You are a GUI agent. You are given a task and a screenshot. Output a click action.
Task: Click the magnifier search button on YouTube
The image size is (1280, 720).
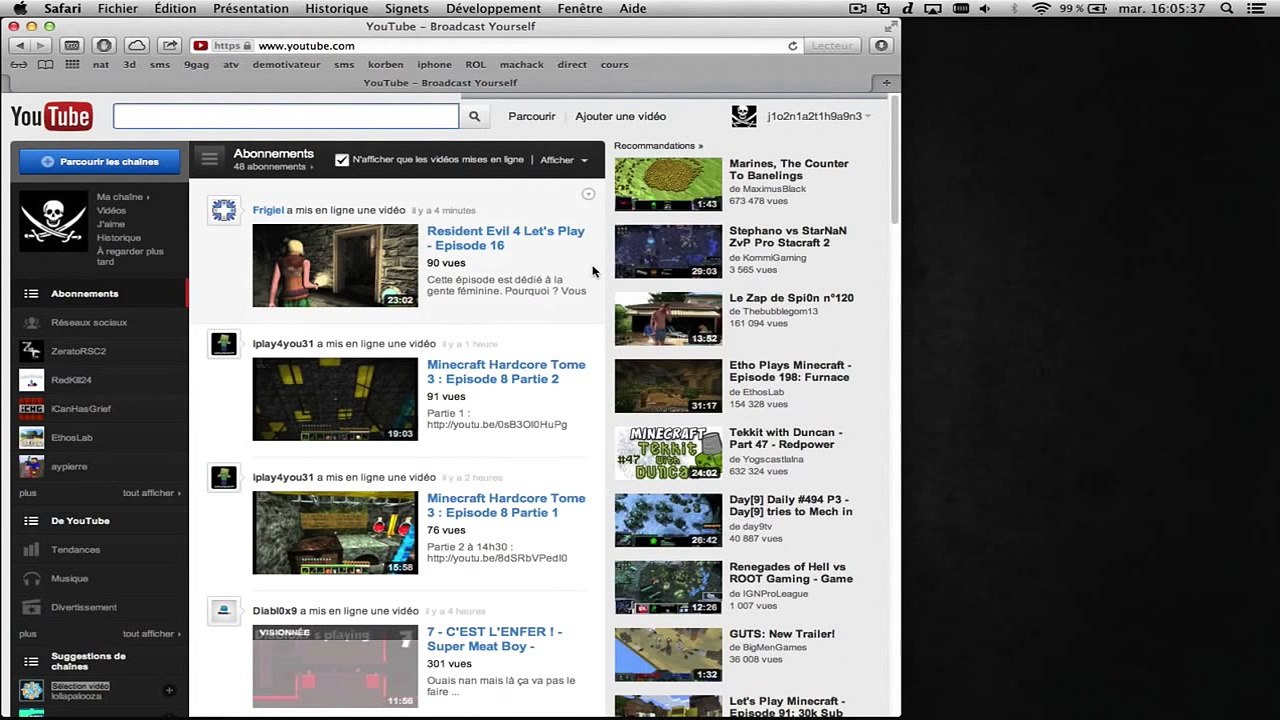pyautogui.click(x=475, y=117)
